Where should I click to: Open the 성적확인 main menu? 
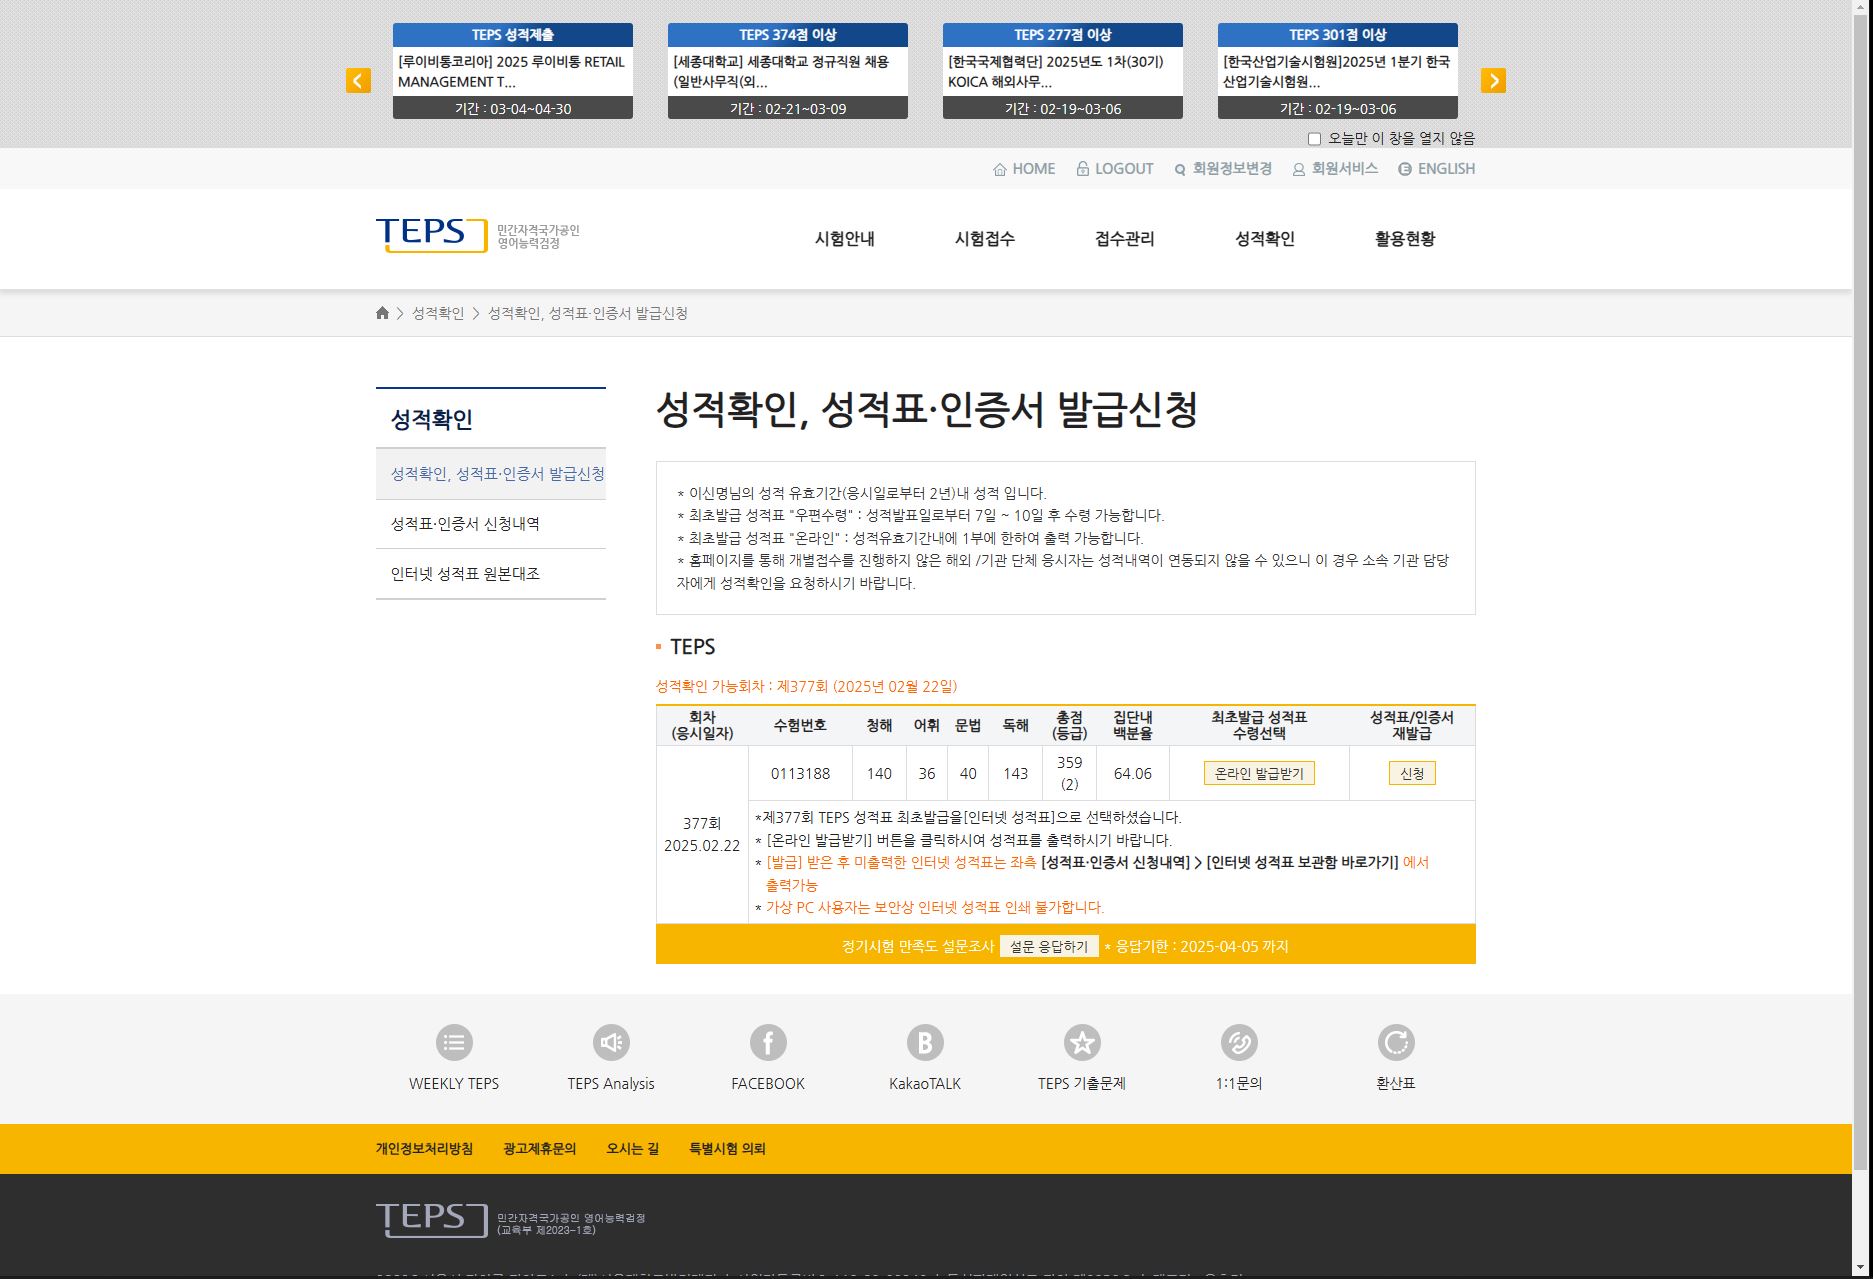(1264, 239)
